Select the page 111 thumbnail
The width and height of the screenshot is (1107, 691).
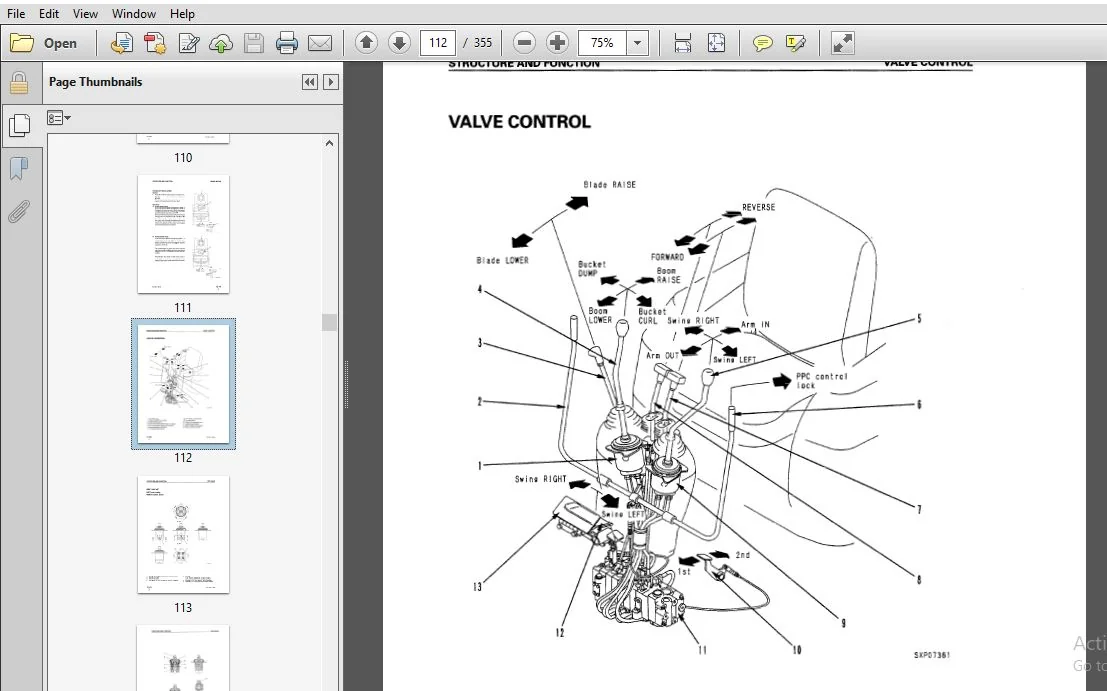tap(183, 234)
